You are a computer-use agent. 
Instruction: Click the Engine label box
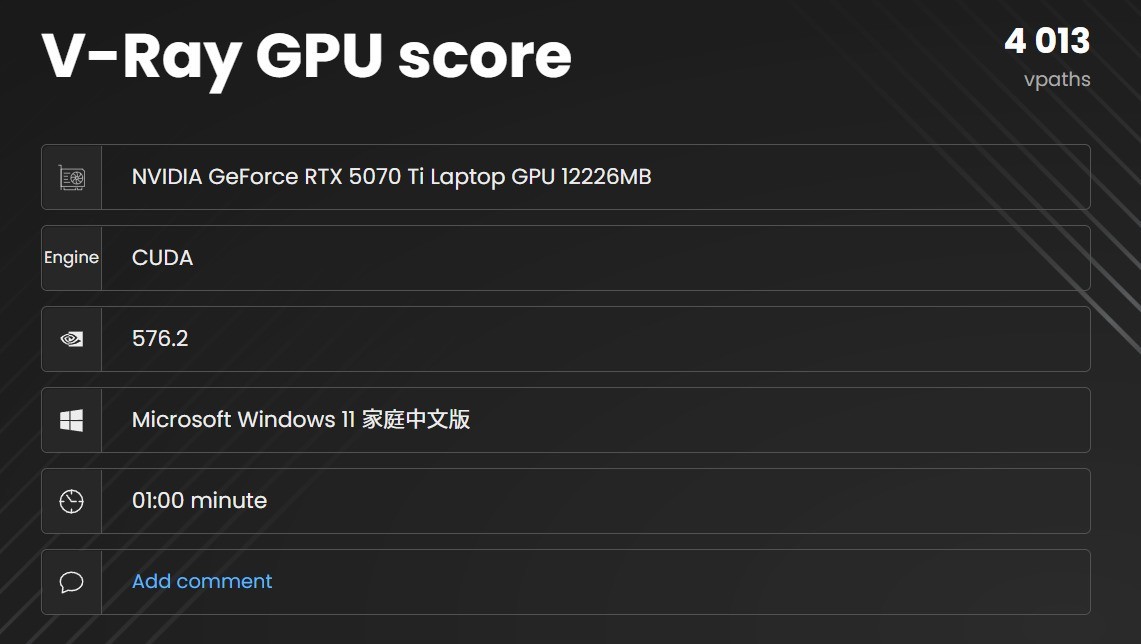[71, 258]
